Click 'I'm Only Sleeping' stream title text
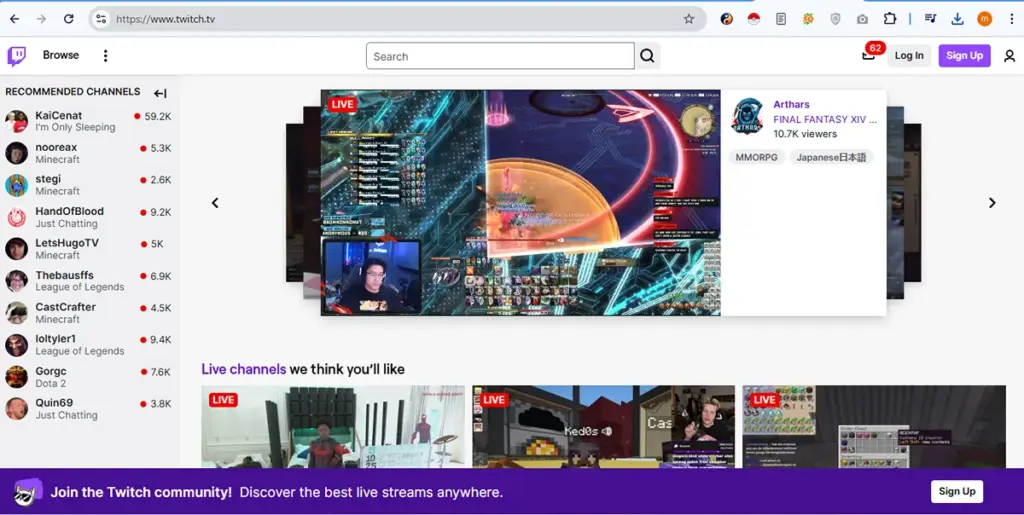The width and height of the screenshot is (1024, 515). click(x=75, y=127)
